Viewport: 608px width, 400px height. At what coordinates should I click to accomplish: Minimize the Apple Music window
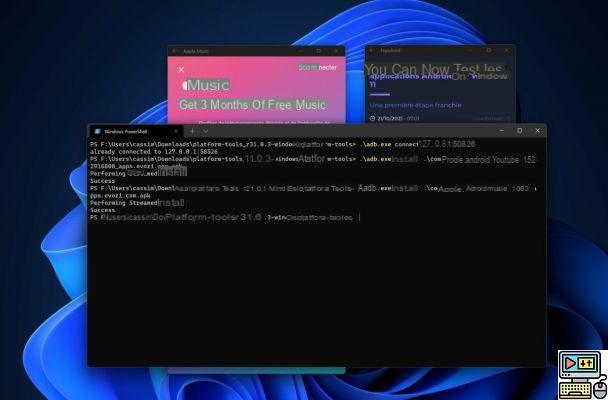click(301, 51)
